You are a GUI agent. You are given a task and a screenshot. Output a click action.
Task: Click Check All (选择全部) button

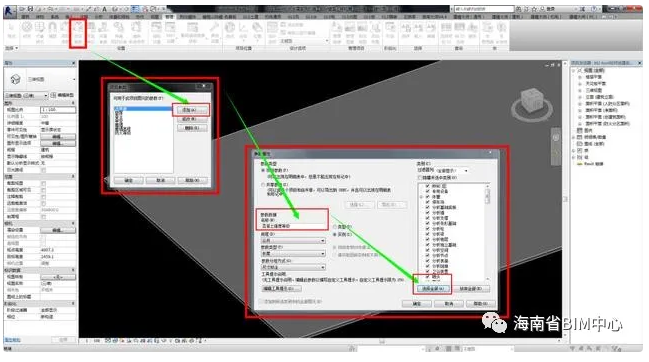coord(433,288)
